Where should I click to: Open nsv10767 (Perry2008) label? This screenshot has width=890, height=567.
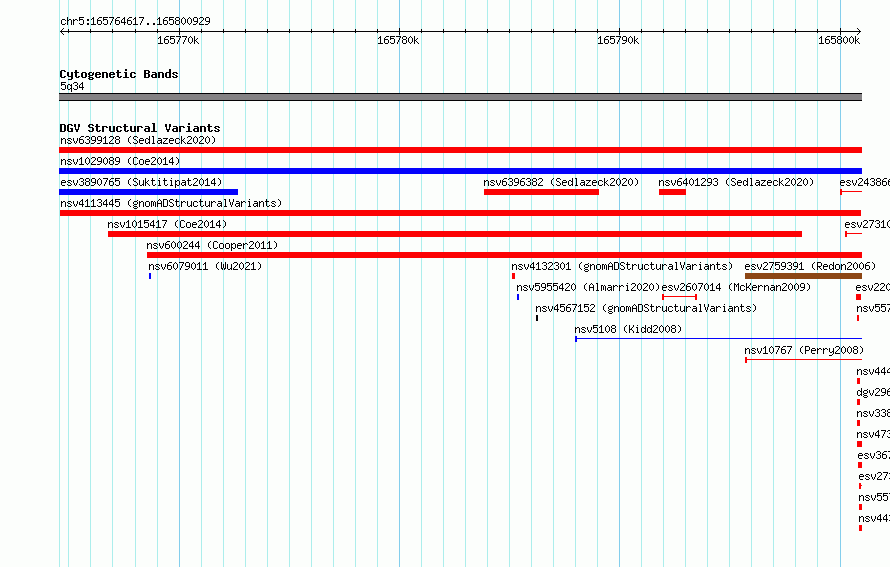pyautogui.click(x=804, y=350)
